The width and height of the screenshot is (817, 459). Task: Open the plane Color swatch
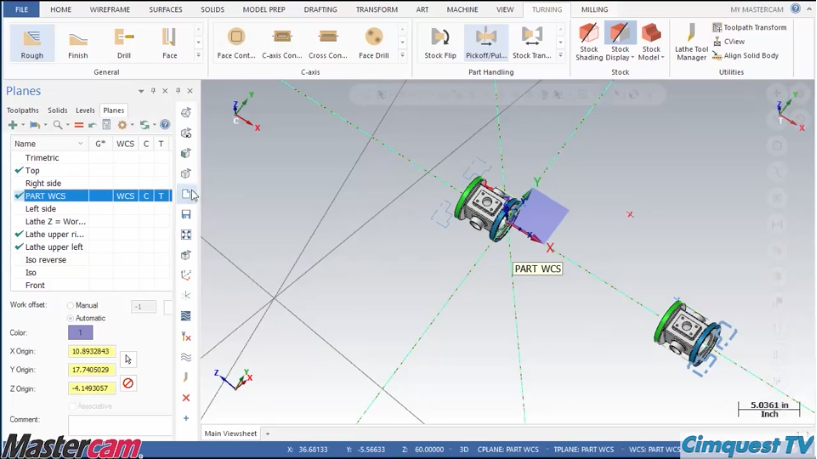tap(80, 332)
